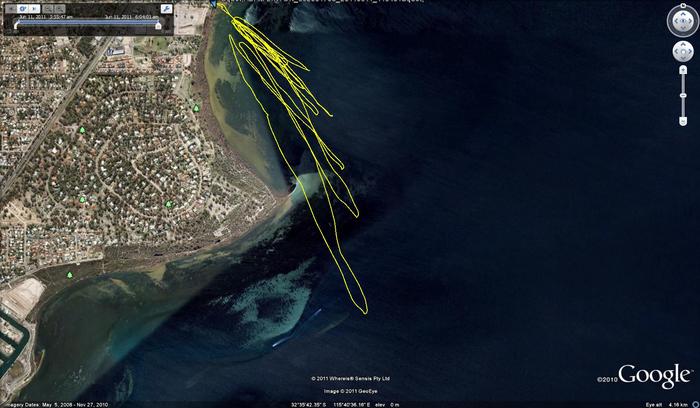Click the time slider step-forward arrow button
The height and width of the screenshot is (408, 700).
34,8
